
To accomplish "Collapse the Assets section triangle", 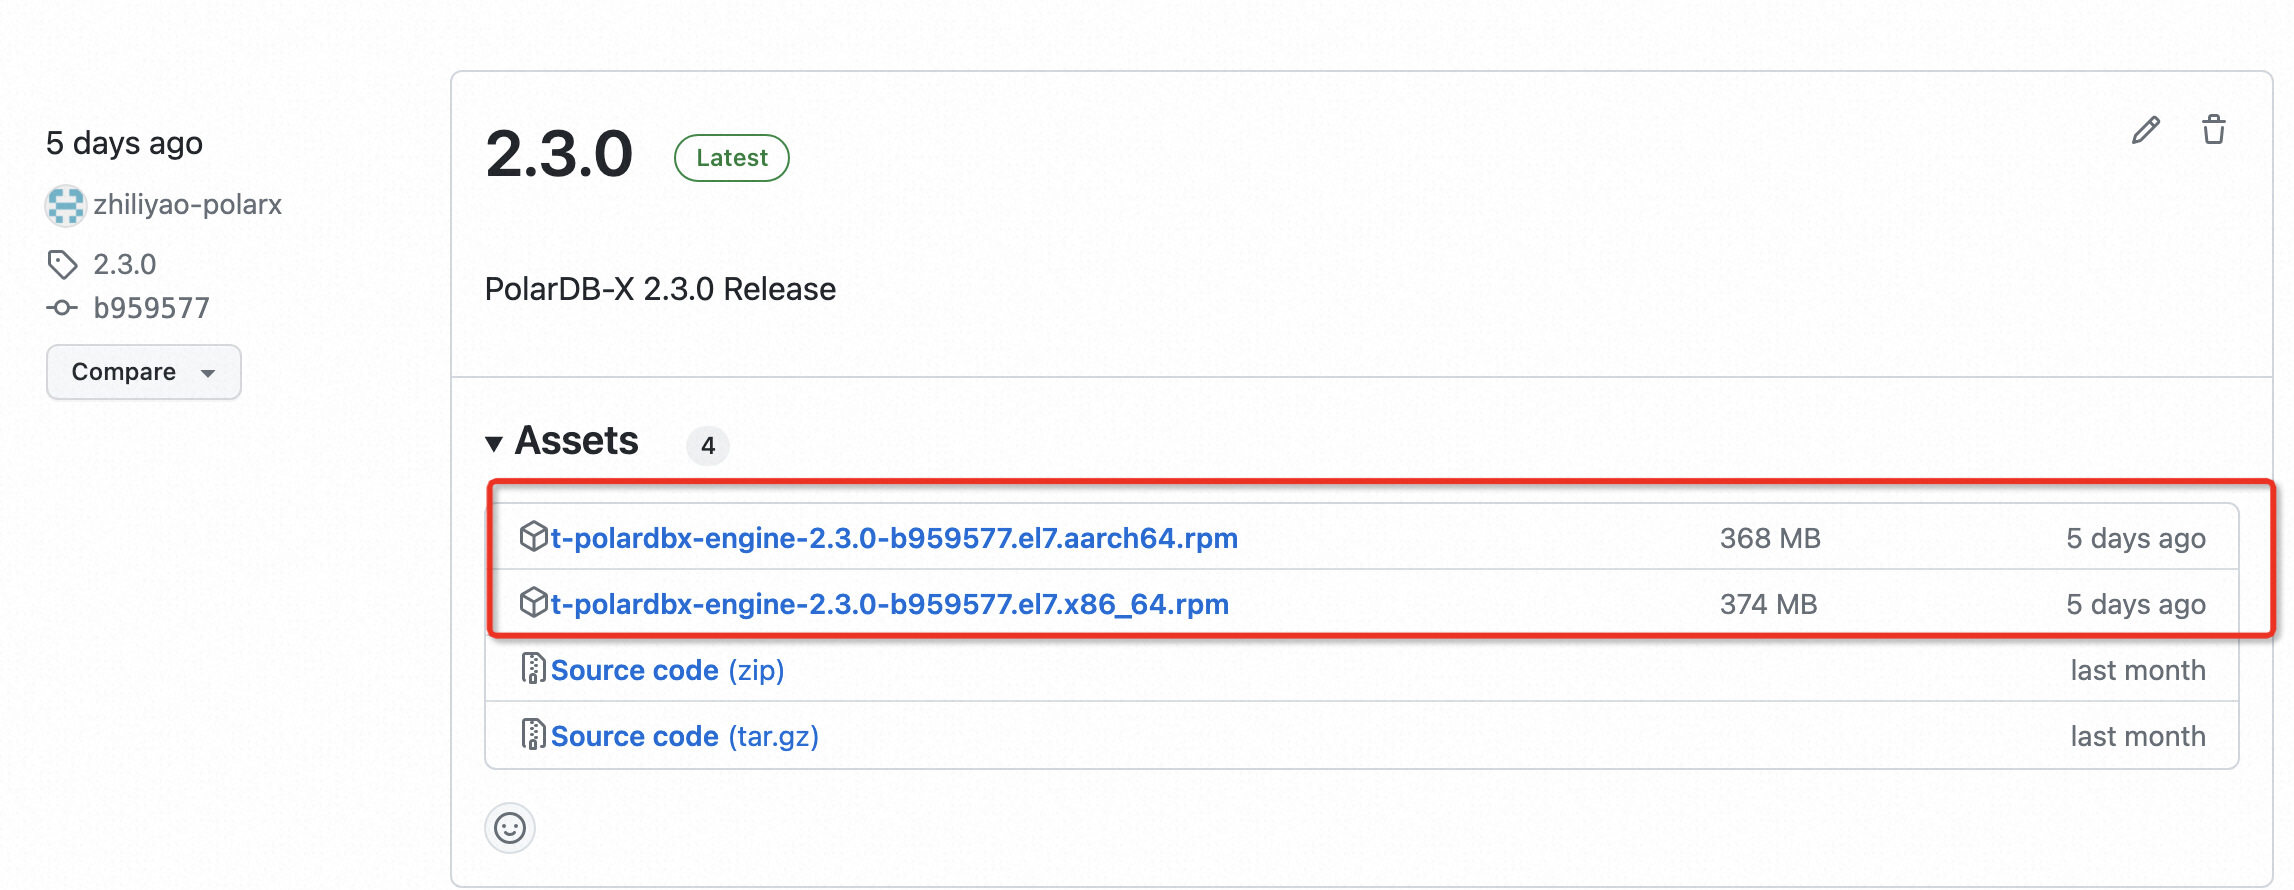I will tap(494, 443).
